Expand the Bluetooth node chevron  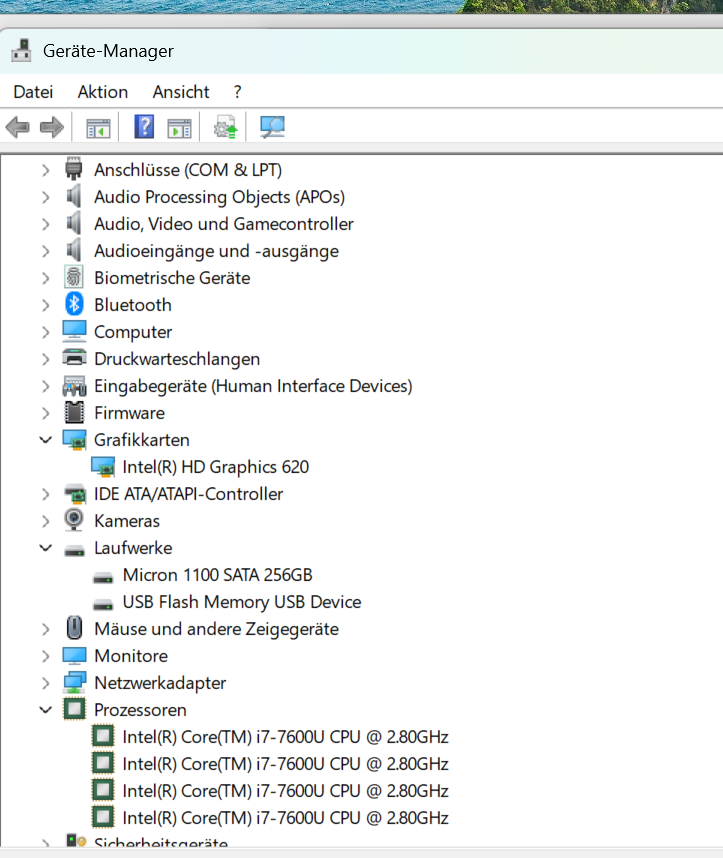pyautogui.click(x=45, y=305)
